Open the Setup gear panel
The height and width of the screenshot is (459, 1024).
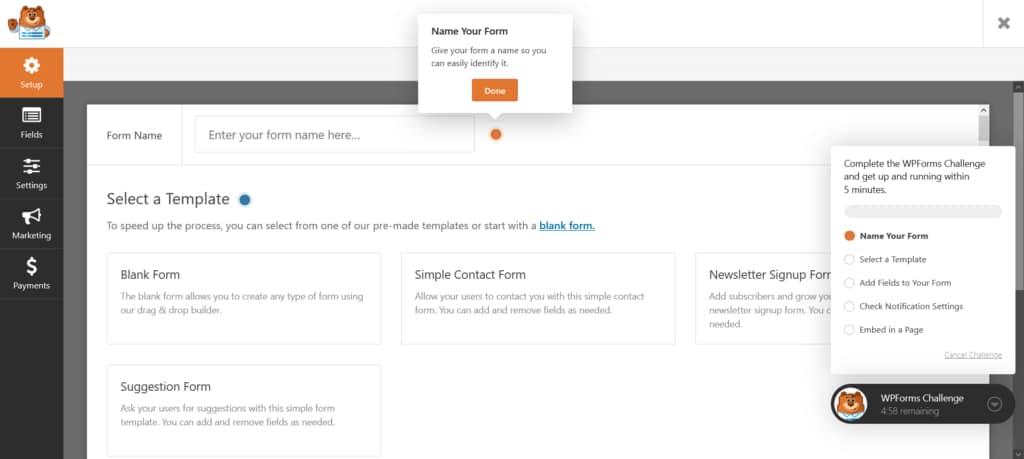click(31, 72)
